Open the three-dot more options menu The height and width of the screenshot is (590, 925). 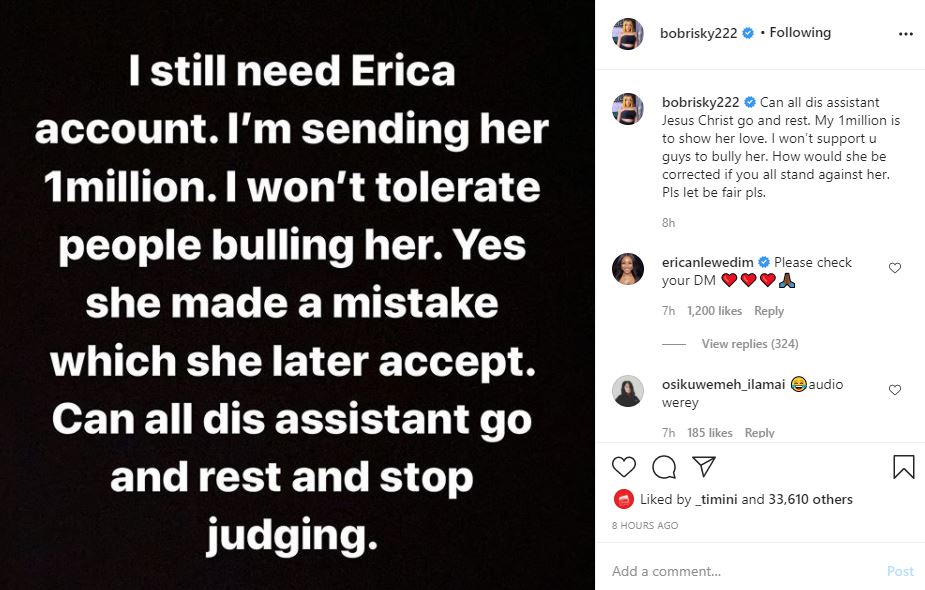click(906, 33)
